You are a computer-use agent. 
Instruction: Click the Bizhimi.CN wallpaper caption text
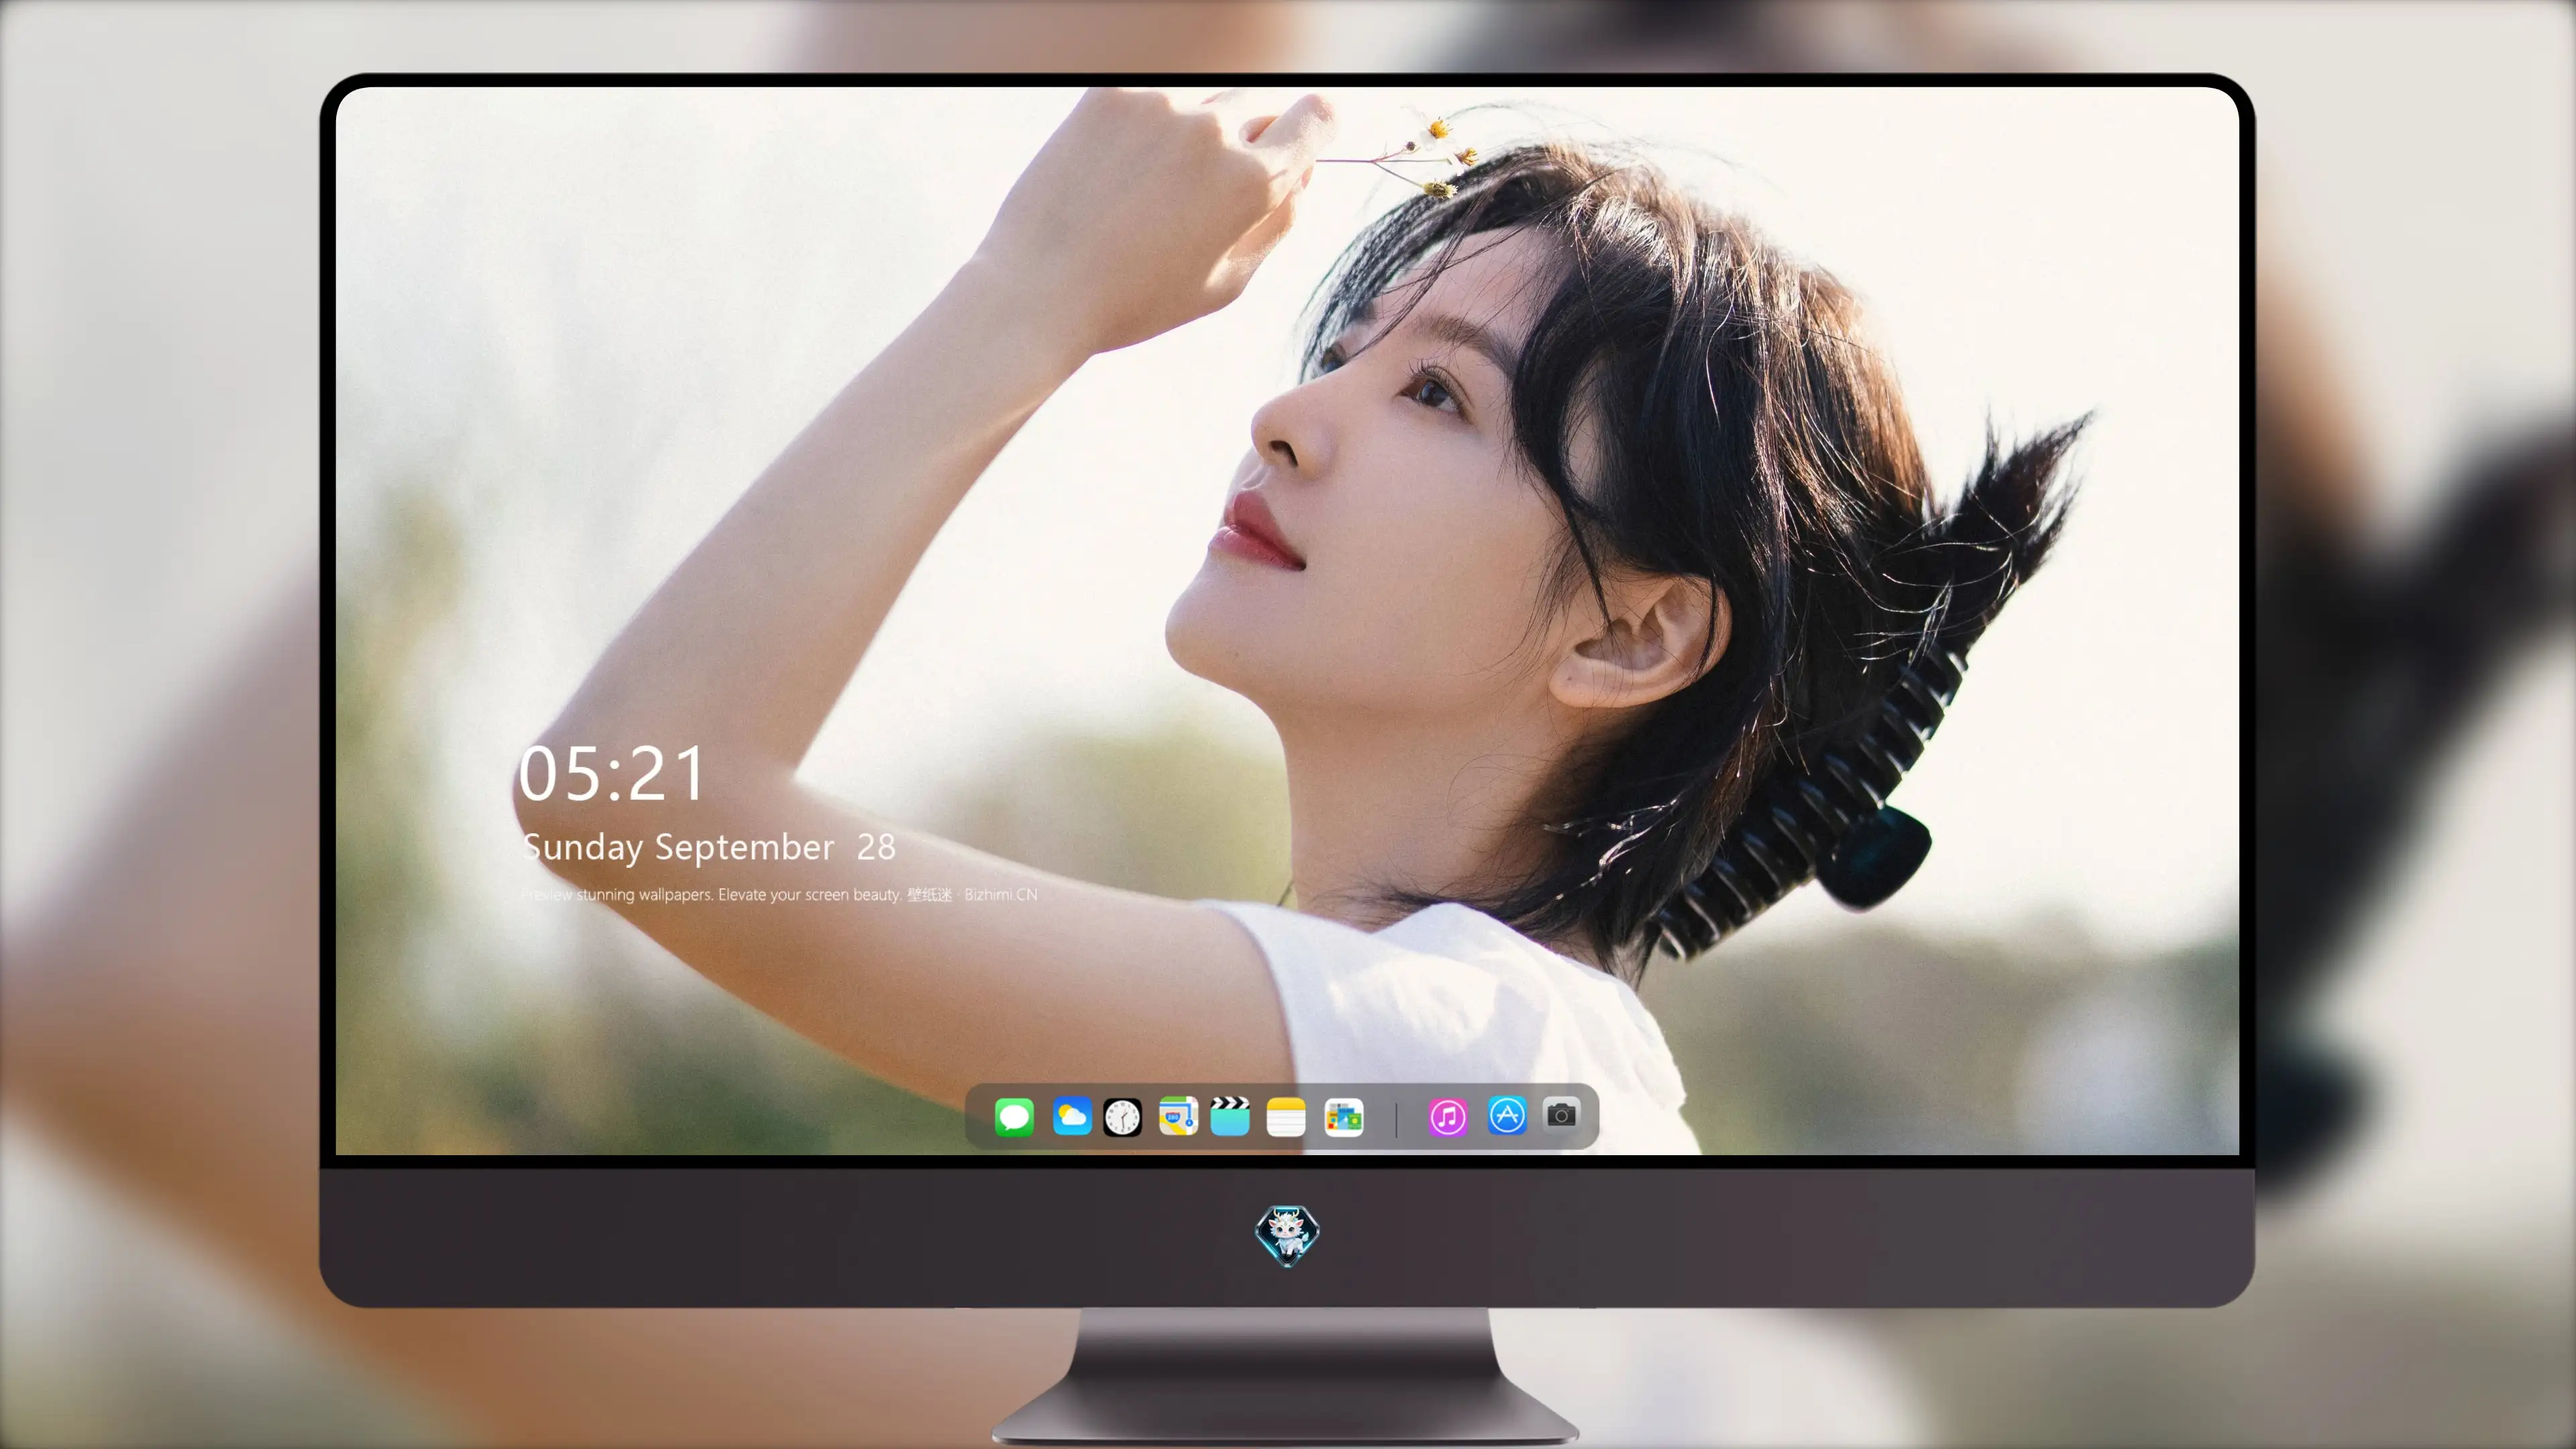pos(779,894)
